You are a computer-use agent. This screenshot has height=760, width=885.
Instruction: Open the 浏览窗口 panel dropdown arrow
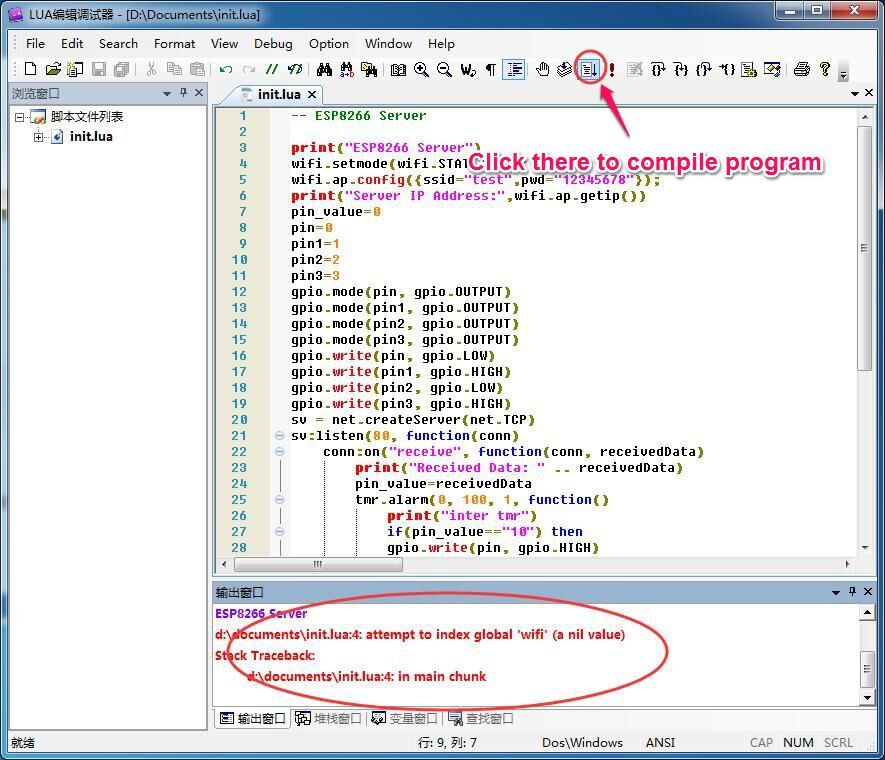(167, 93)
